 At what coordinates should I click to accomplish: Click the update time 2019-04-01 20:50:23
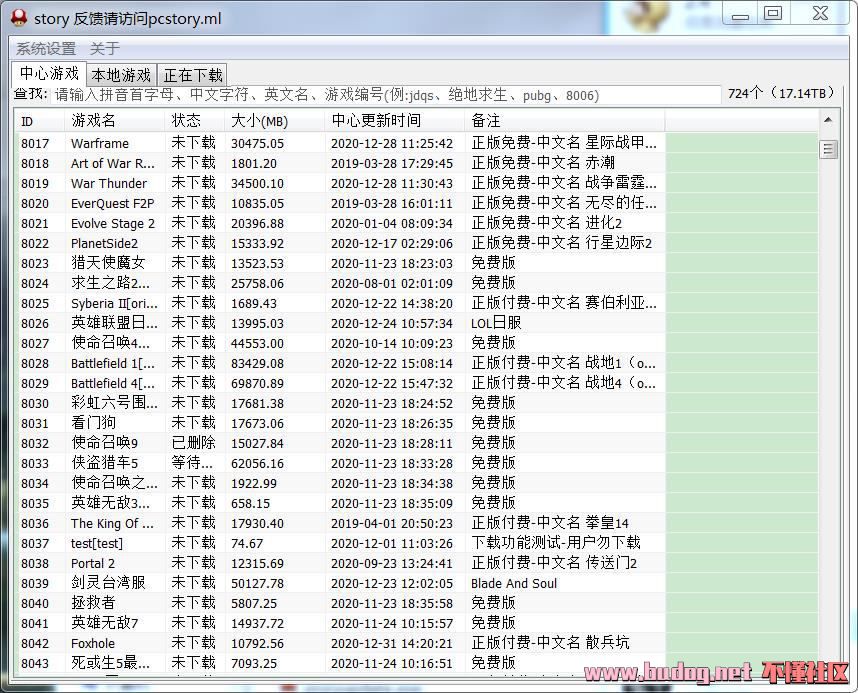click(392, 523)
